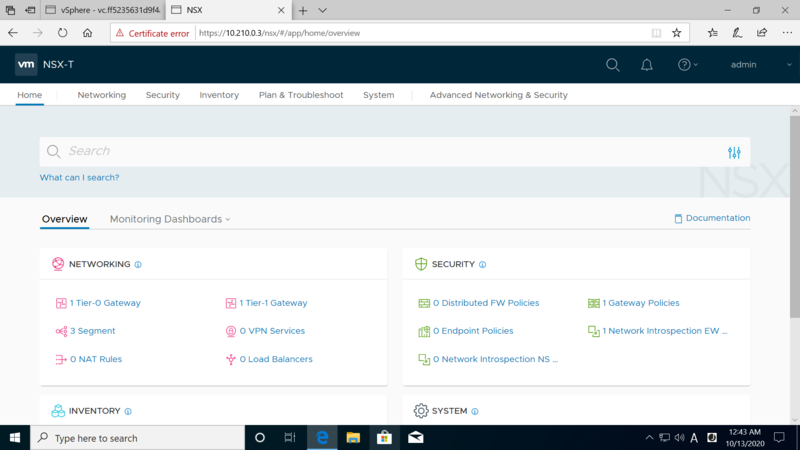Open the Plan & Troubleshoot tab

pos(300,95)
